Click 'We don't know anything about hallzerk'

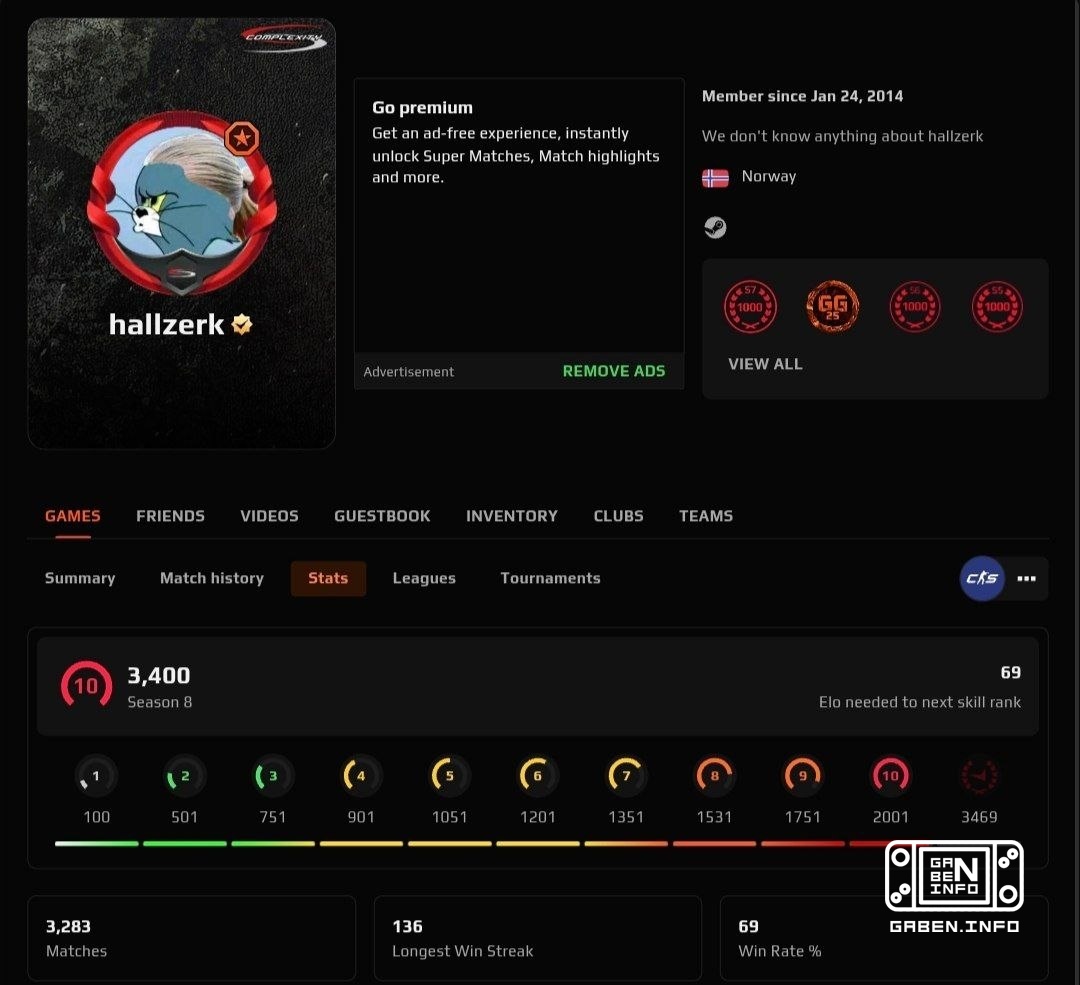pyautogui.click(x=842, y=136)
